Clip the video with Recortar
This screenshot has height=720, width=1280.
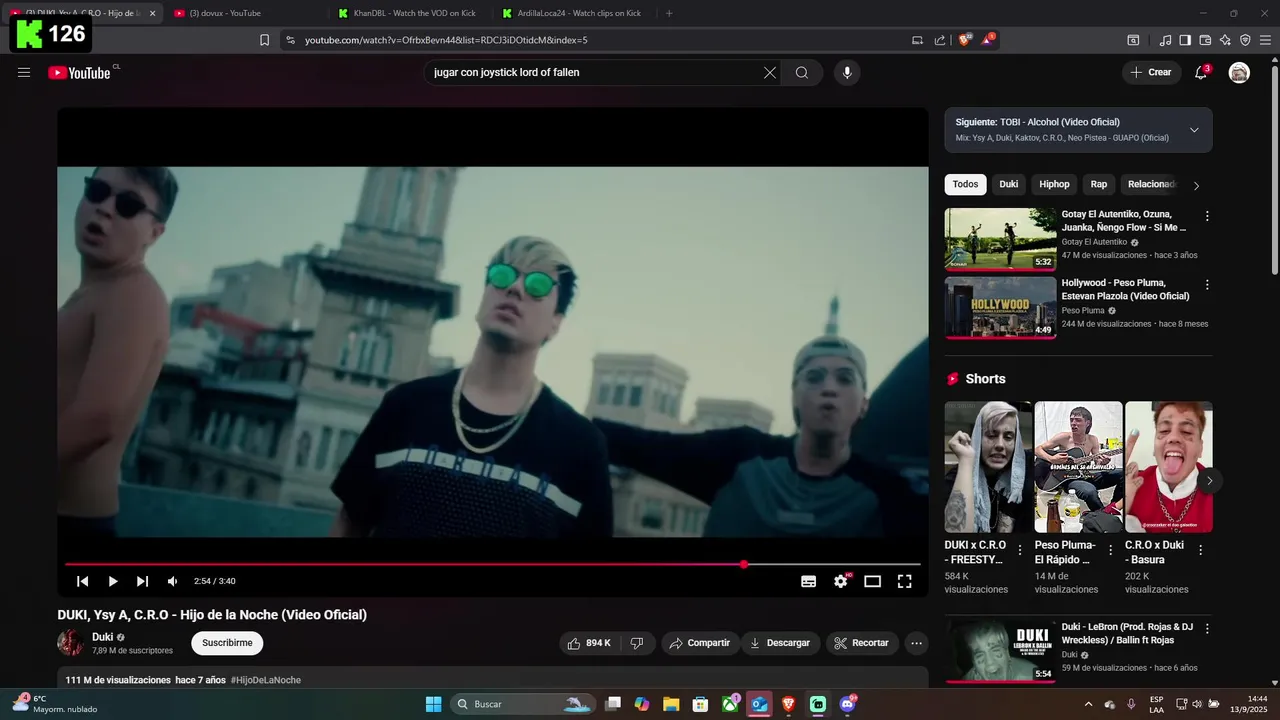click(862, 643)
